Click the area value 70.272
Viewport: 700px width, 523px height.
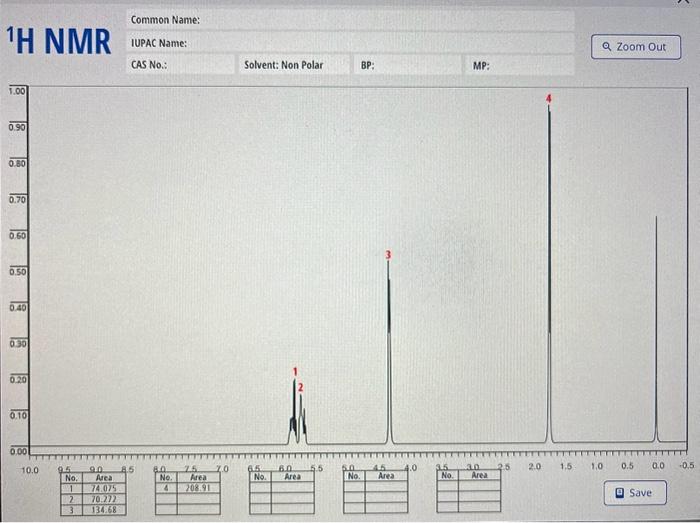pos(104,499)
